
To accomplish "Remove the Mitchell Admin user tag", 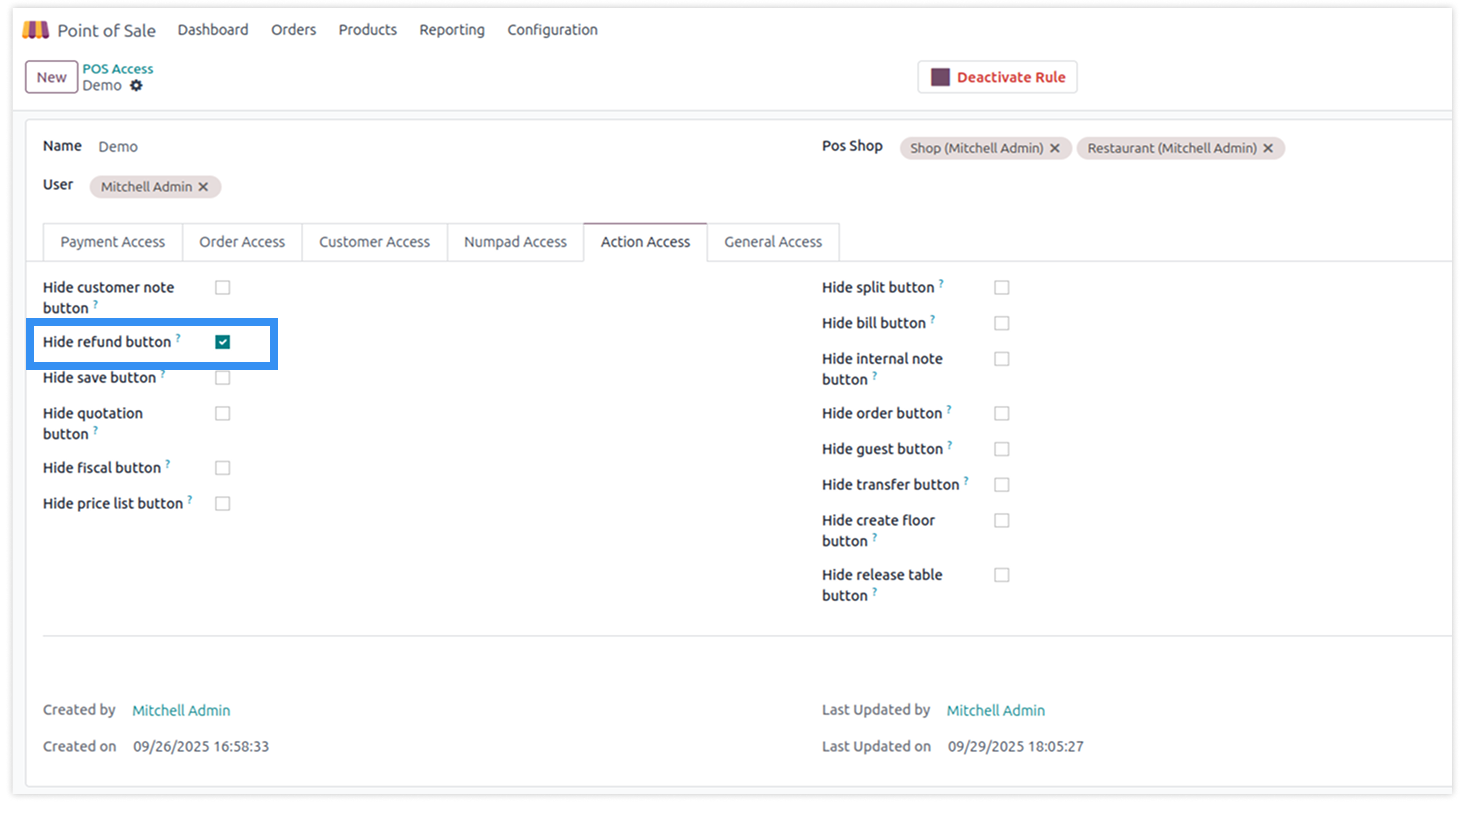I will point(203,187).
